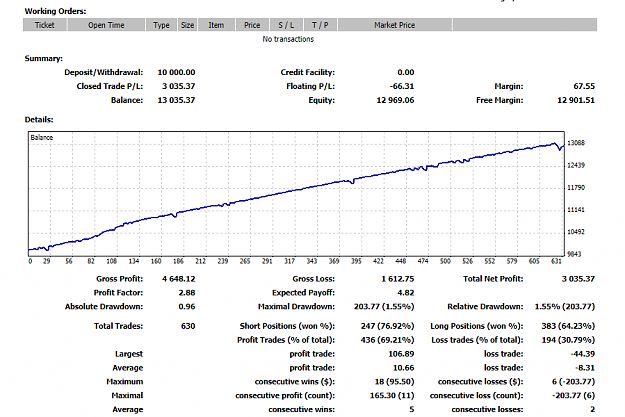Click the 317 x-axis tick label
Screen dimensions: 625x417
pyautogui.click(x=289, y=261)
